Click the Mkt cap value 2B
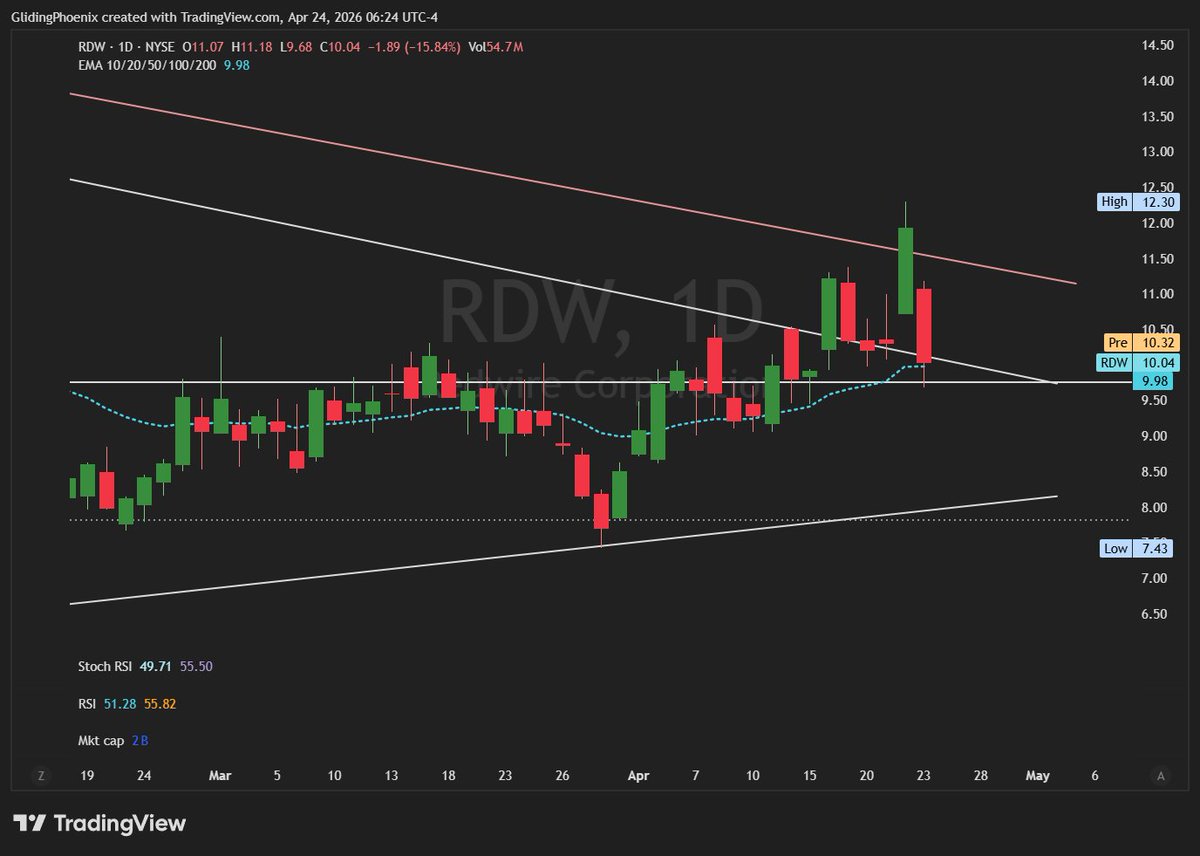This screenshot has width=1200, height=856. pyautogui.click(x=141, y=741)
